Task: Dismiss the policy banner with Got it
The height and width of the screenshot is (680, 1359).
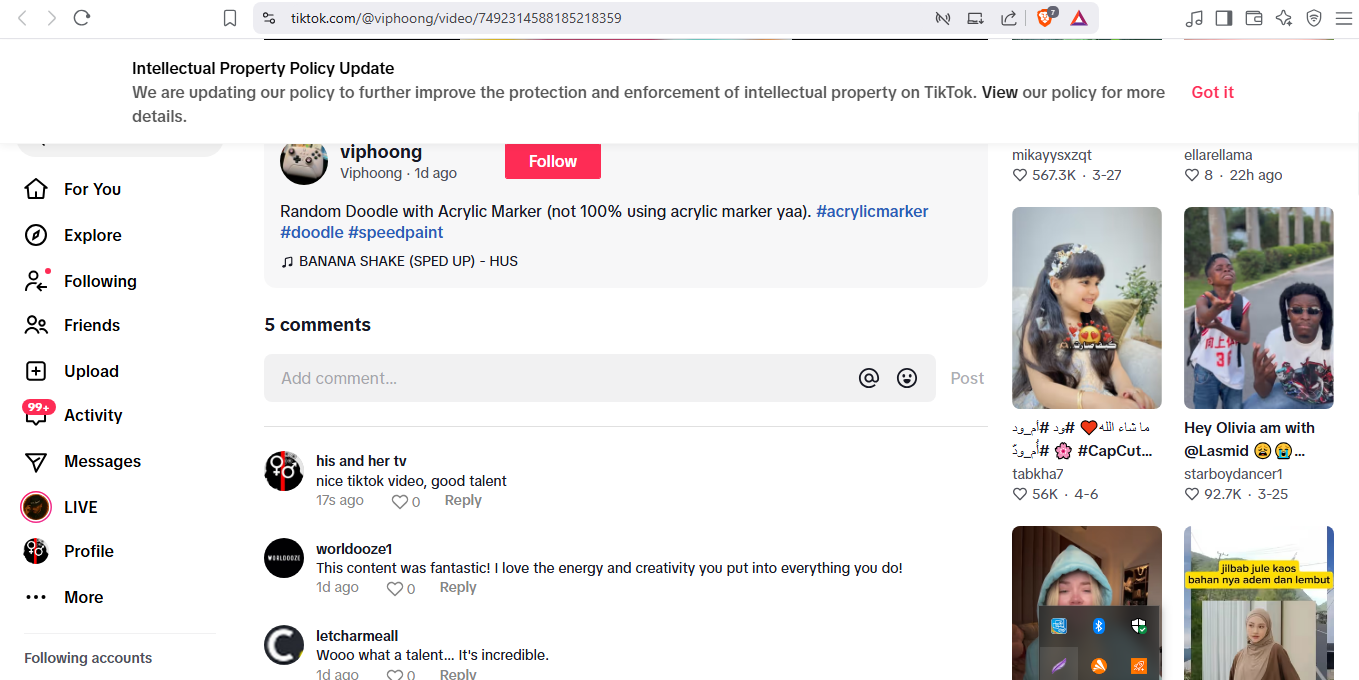Action: [x=1212, y=92]
